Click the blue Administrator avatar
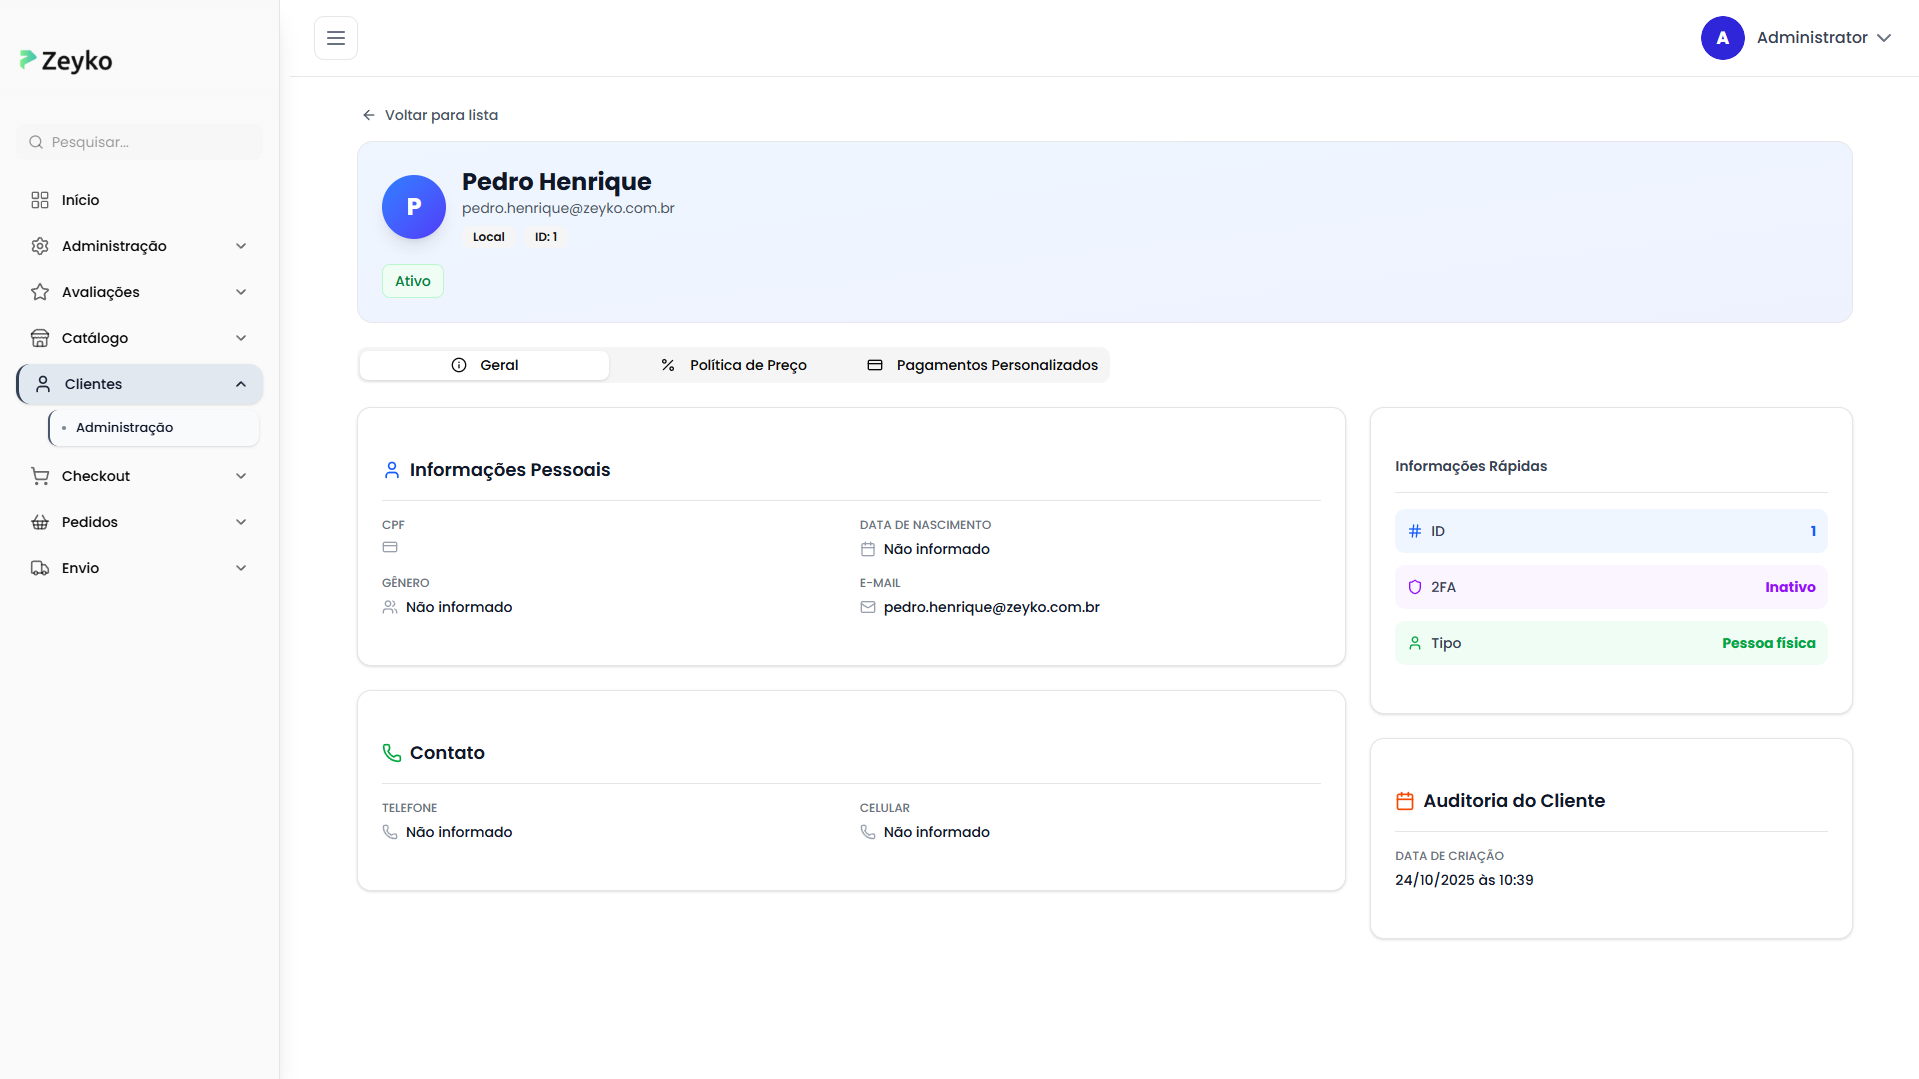The image size is (1919, 1079). [x=1722, y=38]
